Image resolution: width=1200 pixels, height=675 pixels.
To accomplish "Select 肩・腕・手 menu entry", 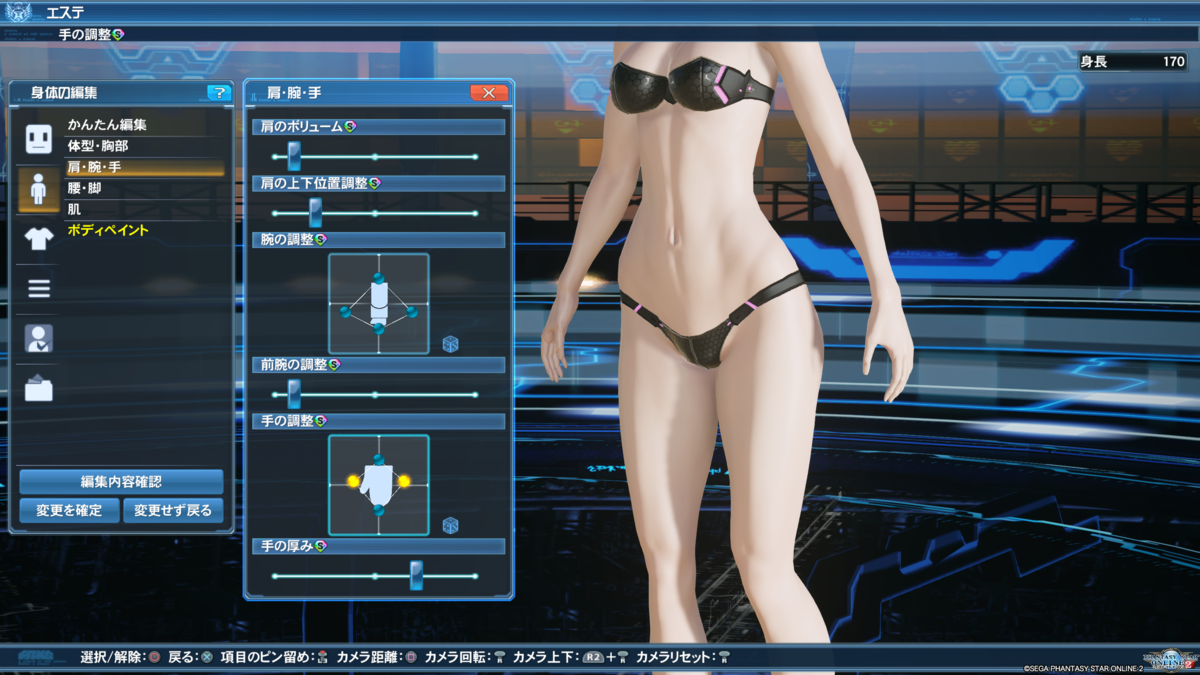I will pos(144,167).
